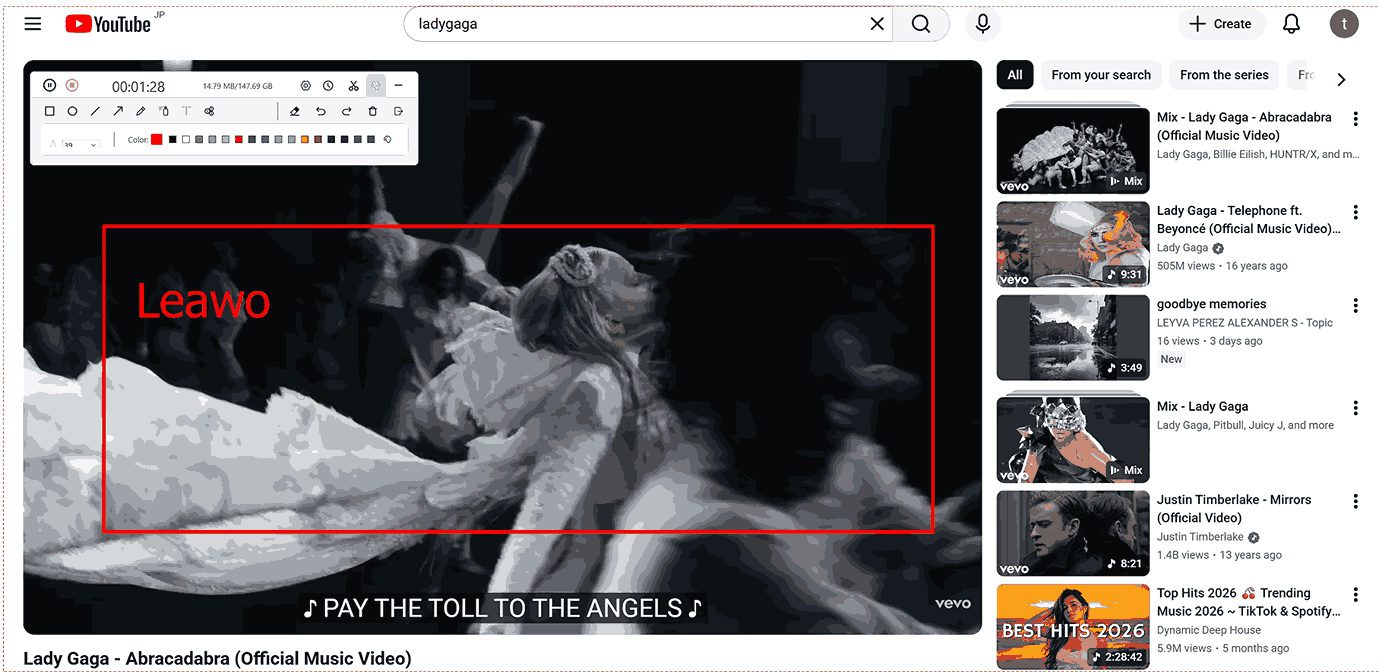Select the "From the series" filter chip

pyautogui.click(x=1223, y=75)
